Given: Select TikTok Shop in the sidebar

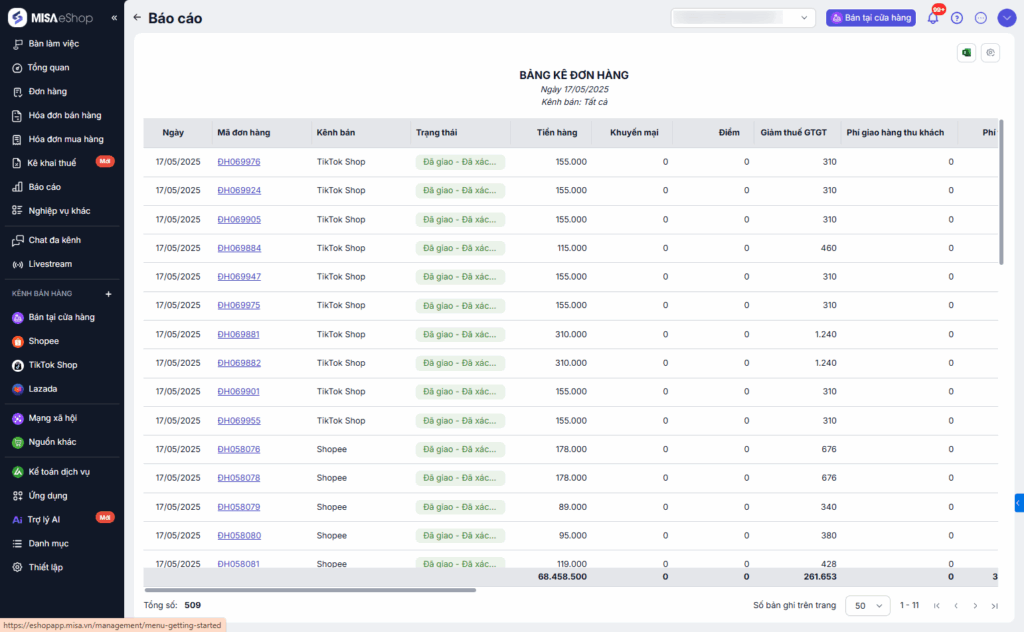Looking at the screenshot, I should coord(52,365).
